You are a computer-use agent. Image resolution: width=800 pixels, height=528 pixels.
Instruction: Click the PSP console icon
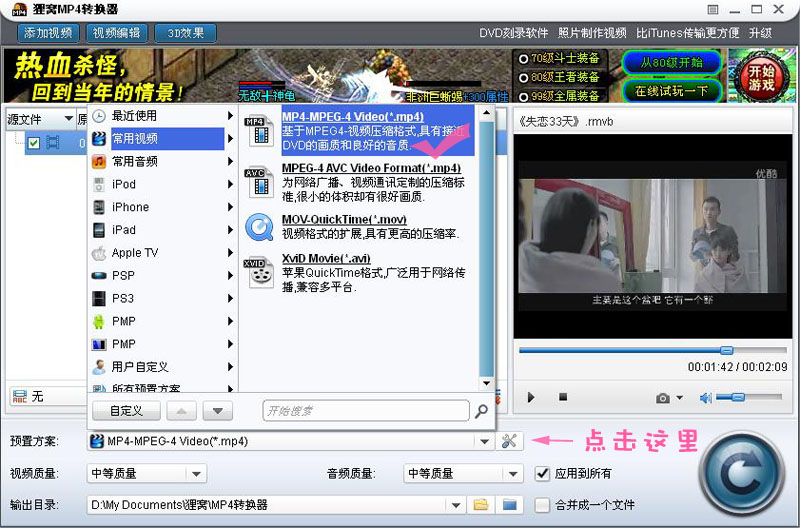[99, 276]
